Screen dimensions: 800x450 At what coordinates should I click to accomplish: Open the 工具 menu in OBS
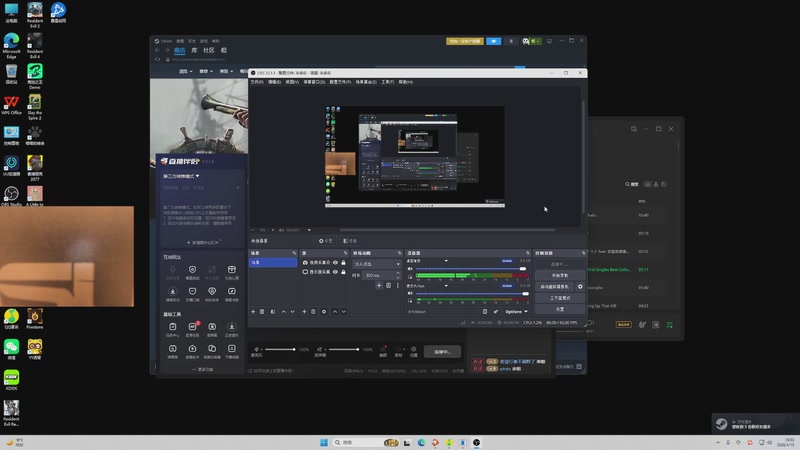click(x=387, y=81)
